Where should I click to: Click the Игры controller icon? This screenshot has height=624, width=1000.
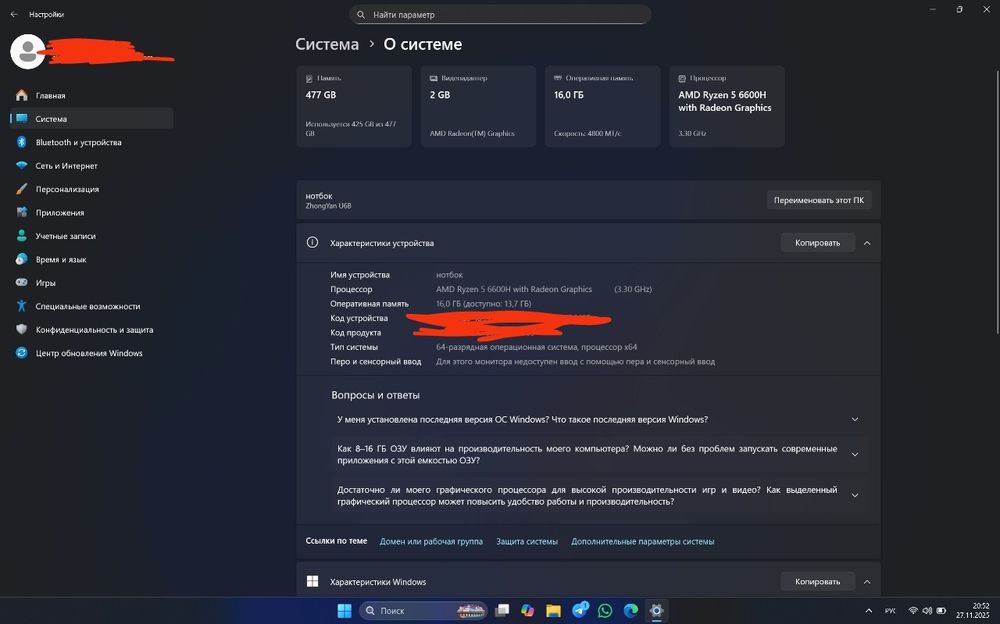coord(22,283)
